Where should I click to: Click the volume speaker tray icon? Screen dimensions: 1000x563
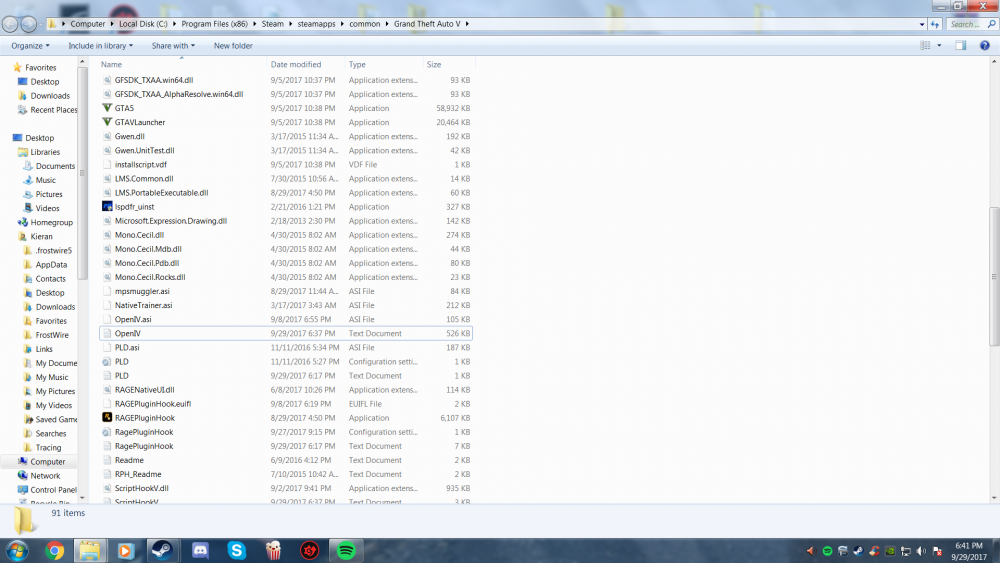(921, 551)
